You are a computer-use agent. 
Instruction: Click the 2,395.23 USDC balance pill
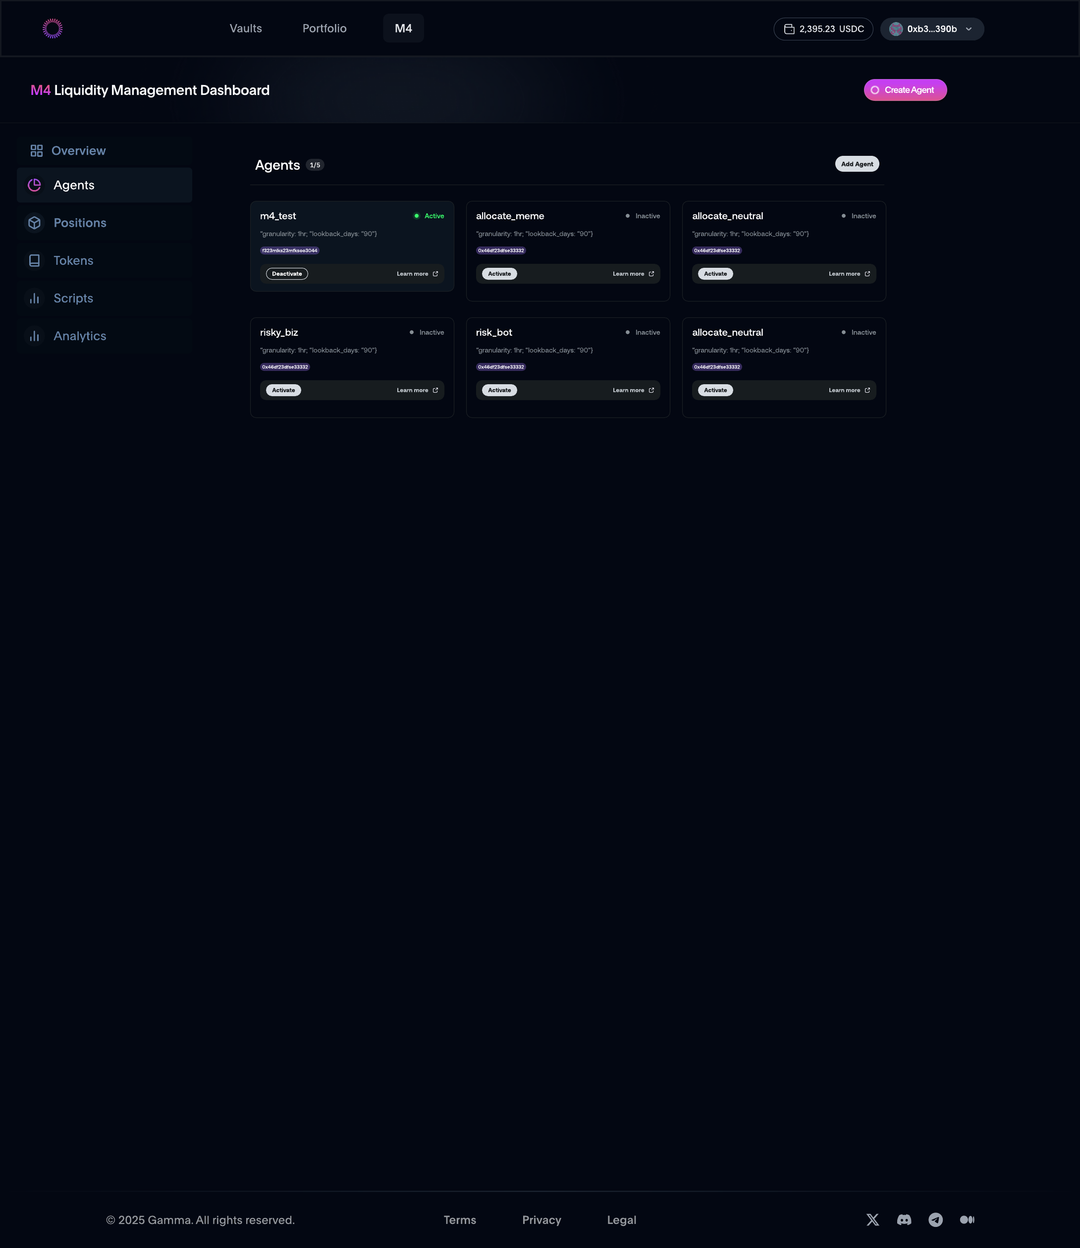(823, 29)
